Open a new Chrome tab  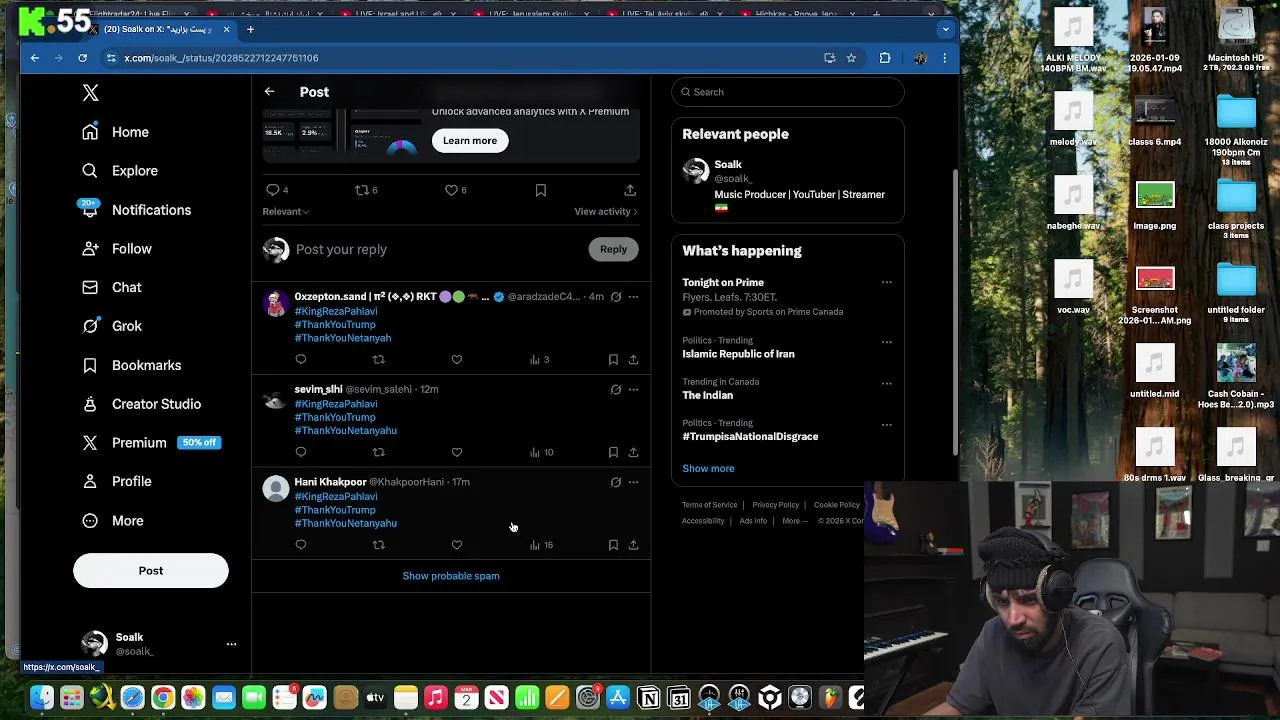tap(250, 29)
